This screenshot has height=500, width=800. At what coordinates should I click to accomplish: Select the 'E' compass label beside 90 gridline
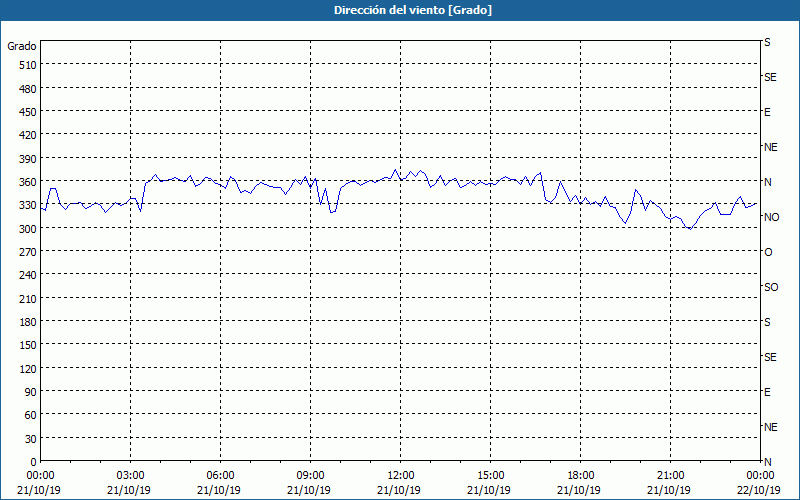(767, 392)
